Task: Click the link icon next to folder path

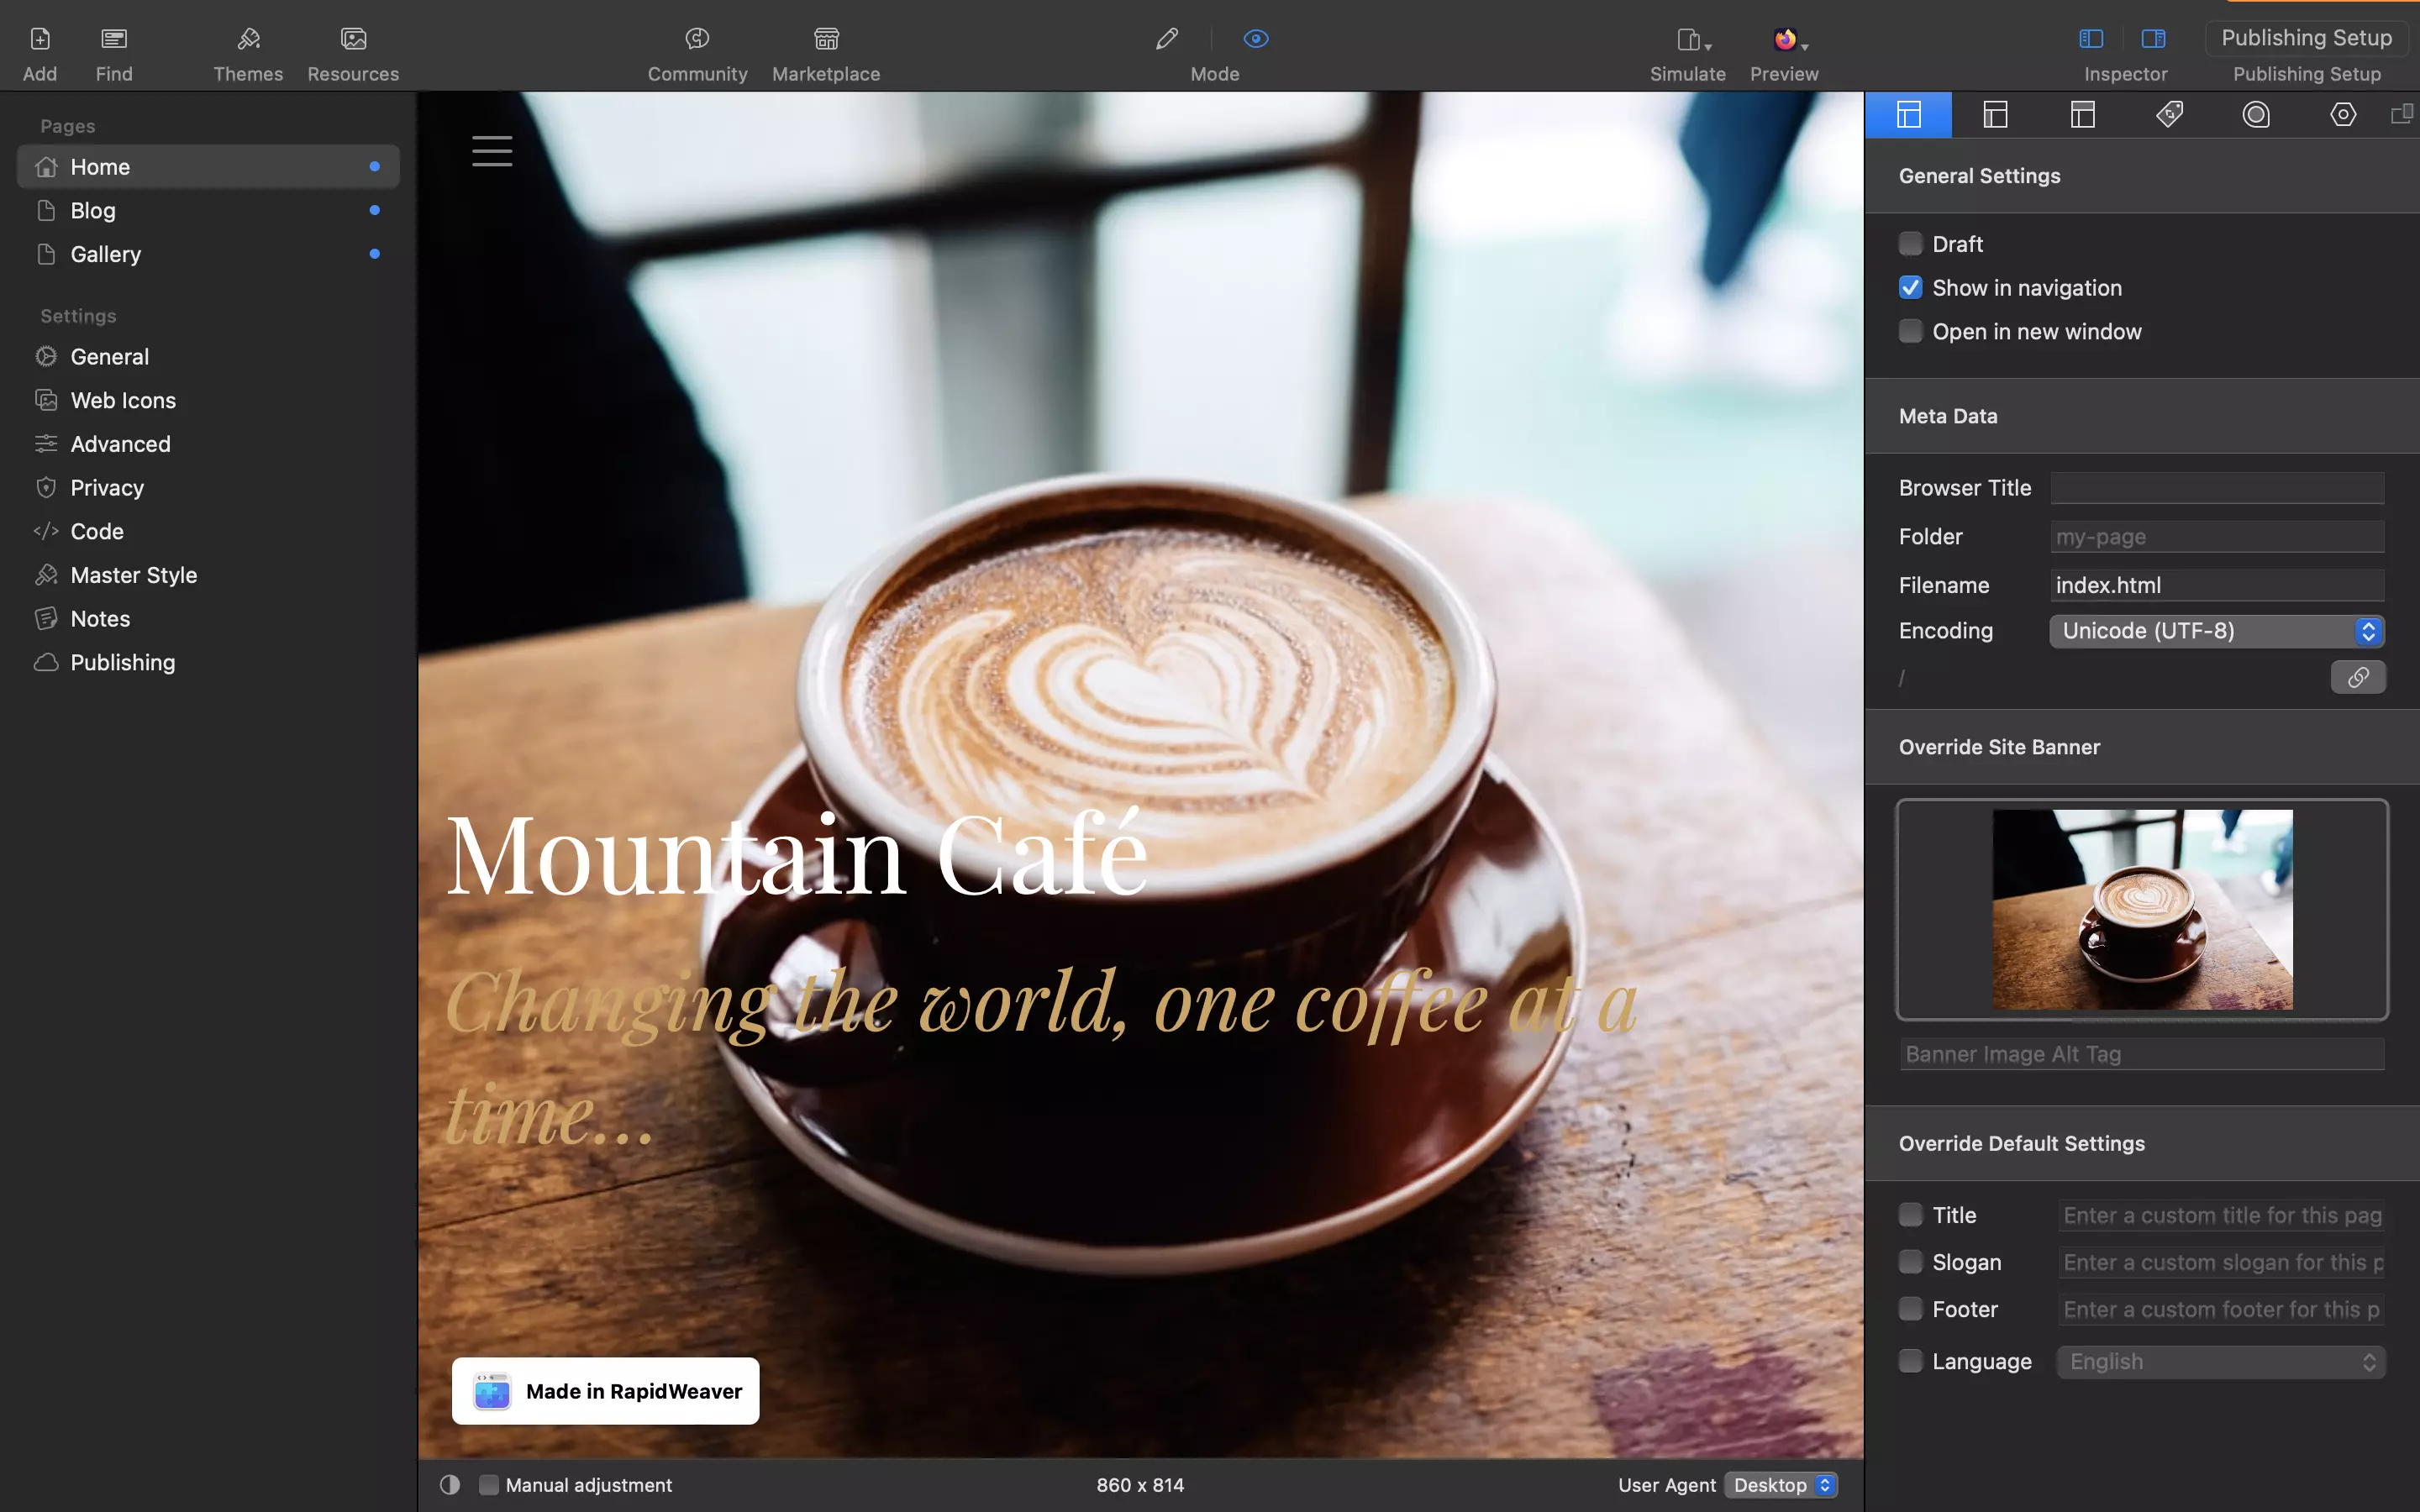Action: click(x=2359, y=676)
